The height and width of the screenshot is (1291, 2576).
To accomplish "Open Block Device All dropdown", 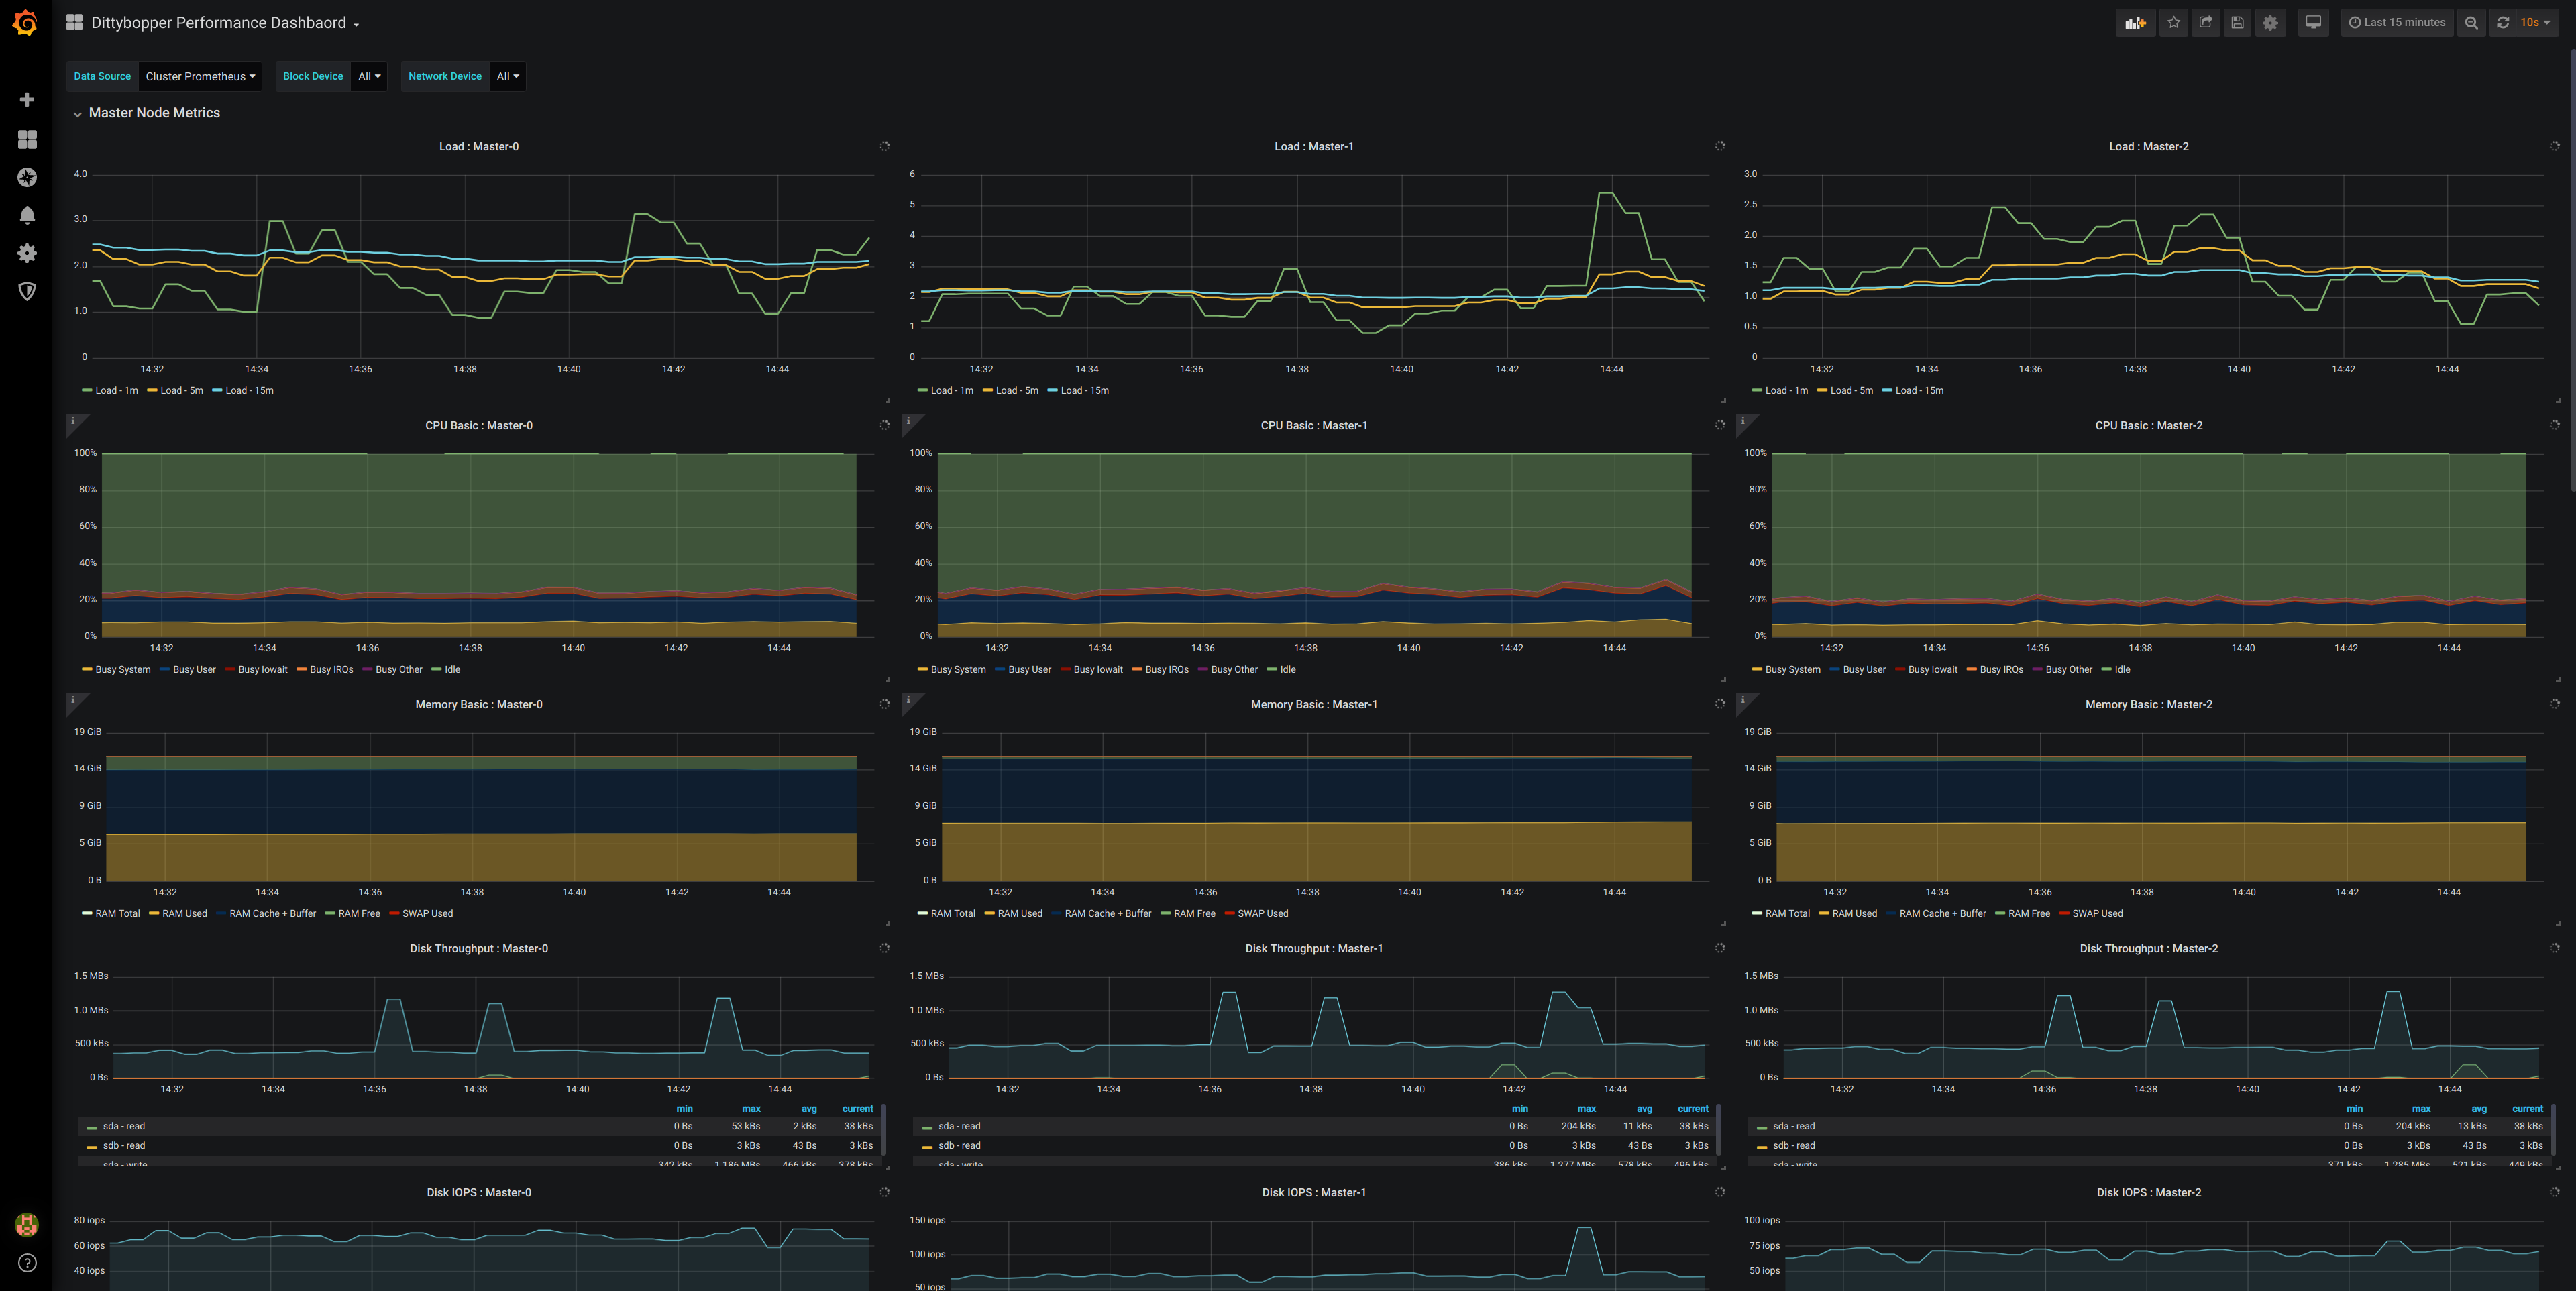I will tap(369, 76).
